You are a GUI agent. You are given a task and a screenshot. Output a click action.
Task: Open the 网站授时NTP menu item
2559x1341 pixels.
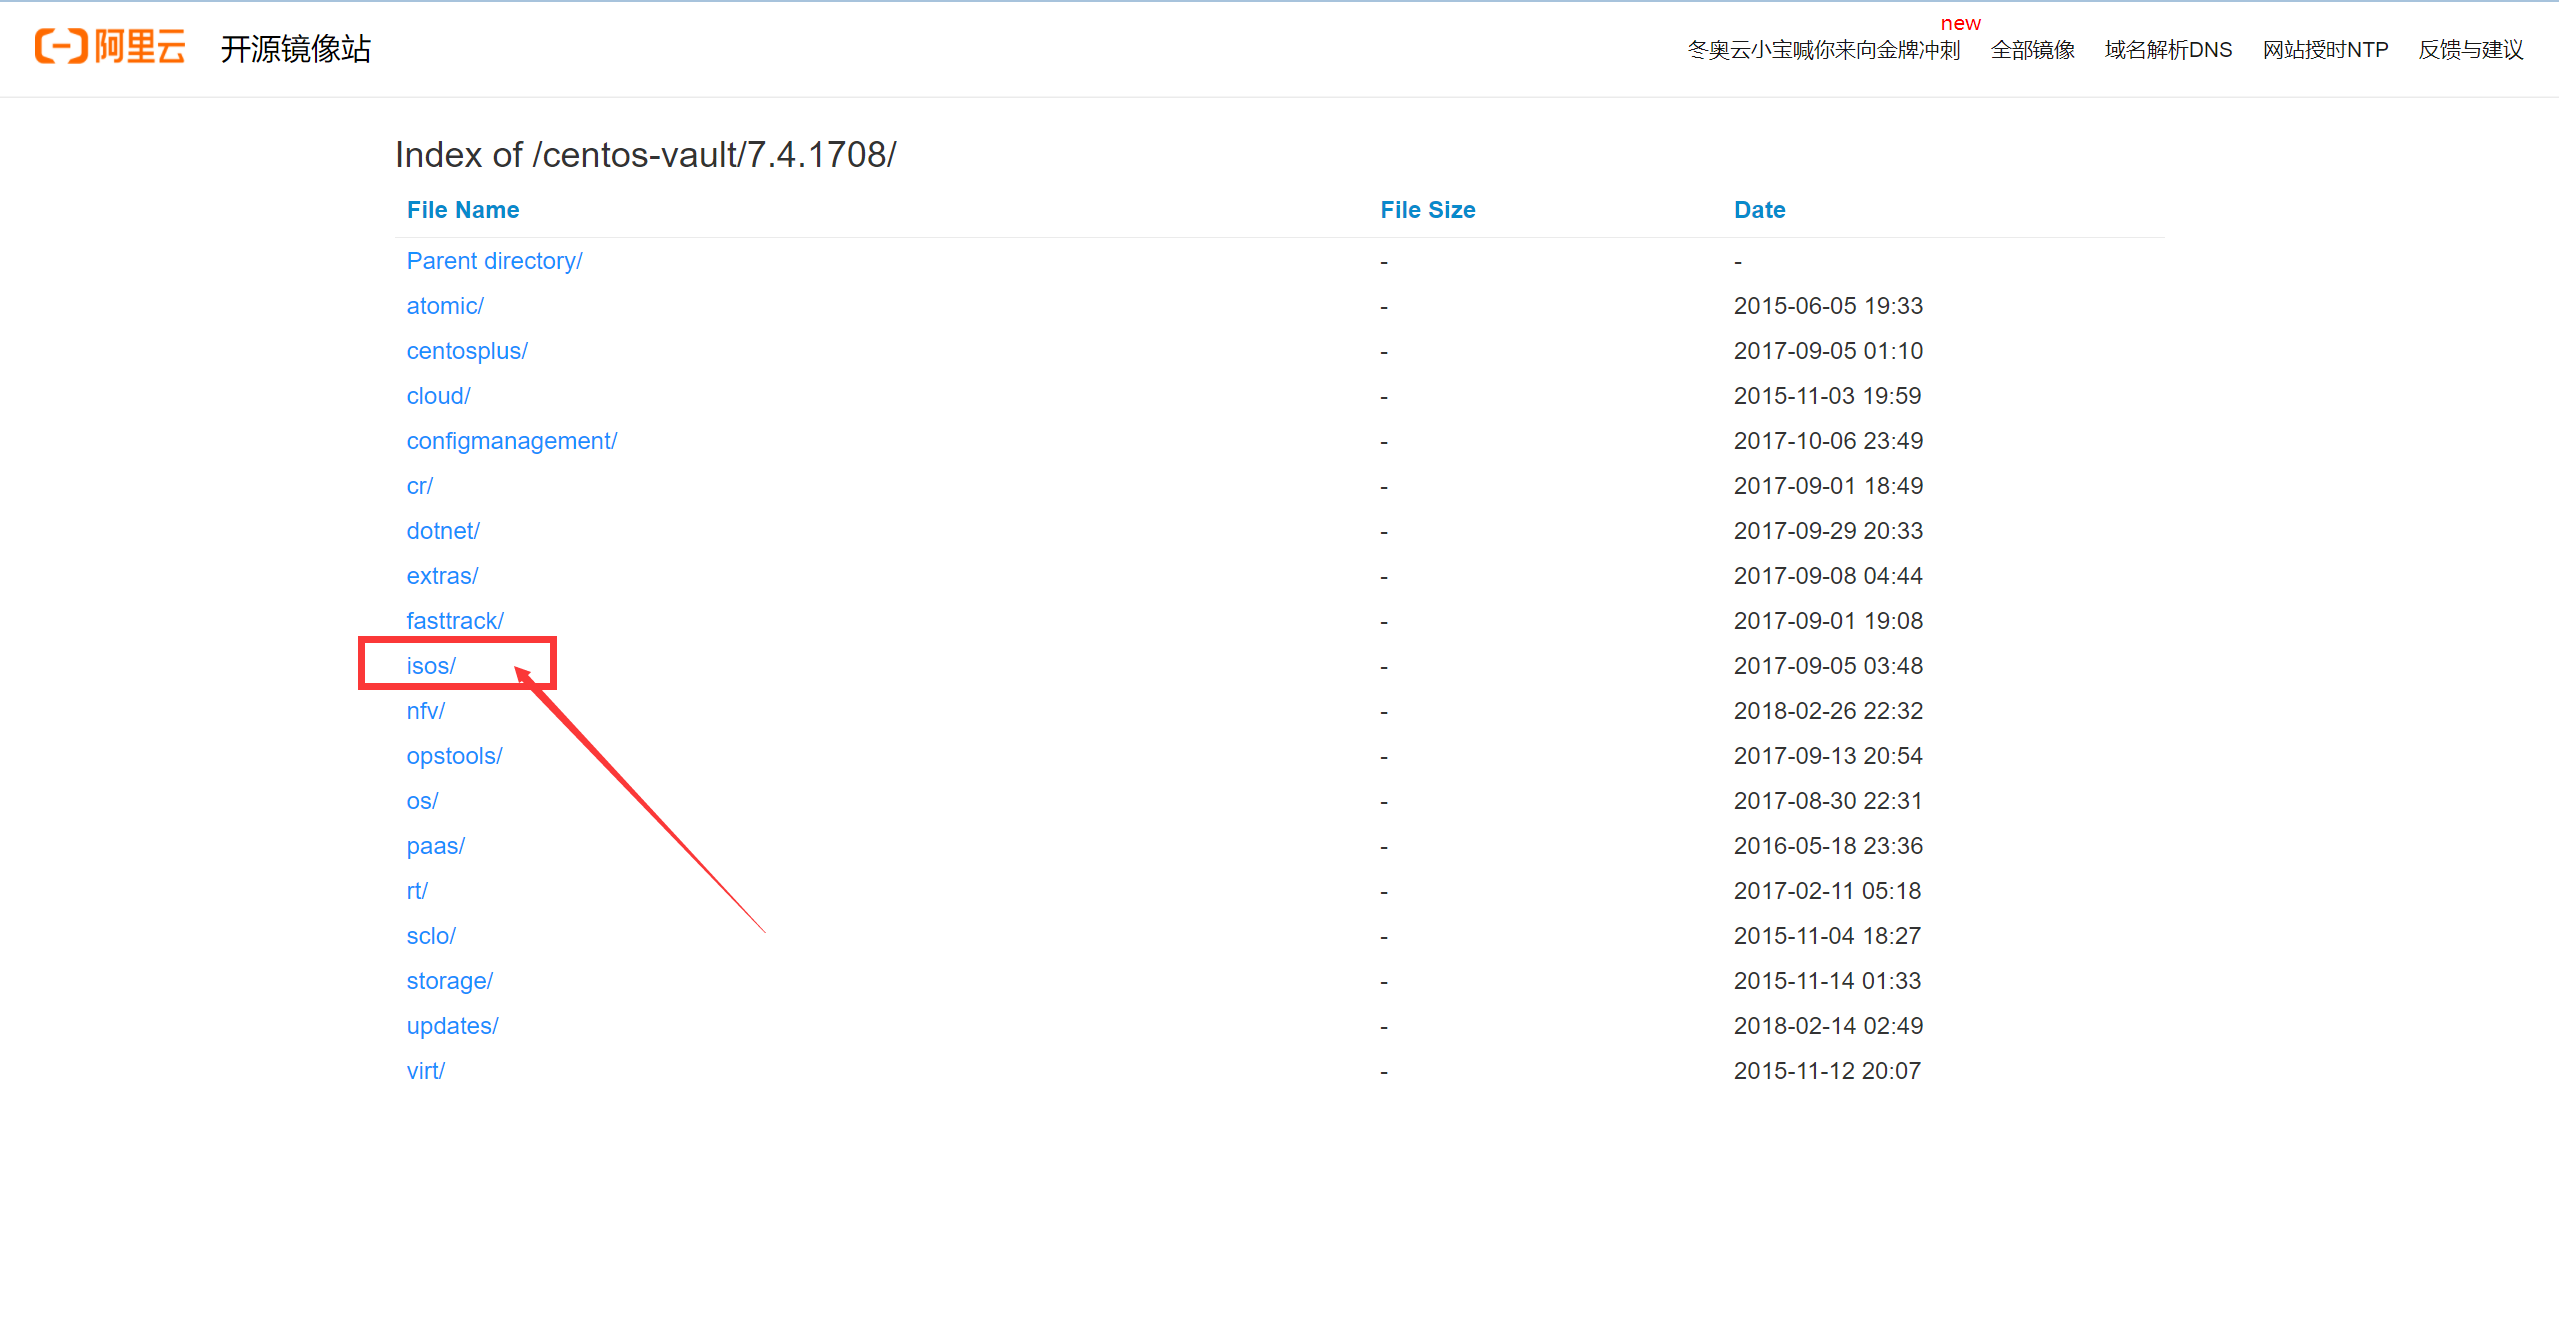(2325, 50)
